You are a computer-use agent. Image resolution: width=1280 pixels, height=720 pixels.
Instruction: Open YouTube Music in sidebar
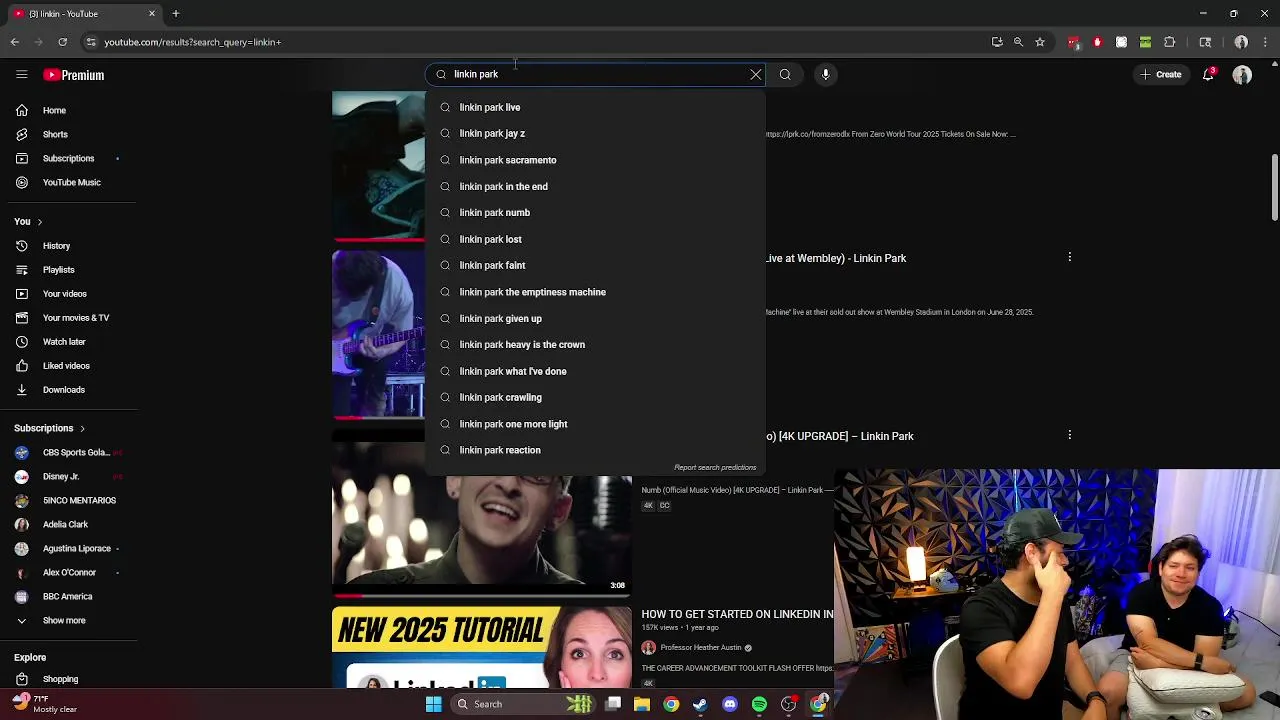(x=70, y=182)
